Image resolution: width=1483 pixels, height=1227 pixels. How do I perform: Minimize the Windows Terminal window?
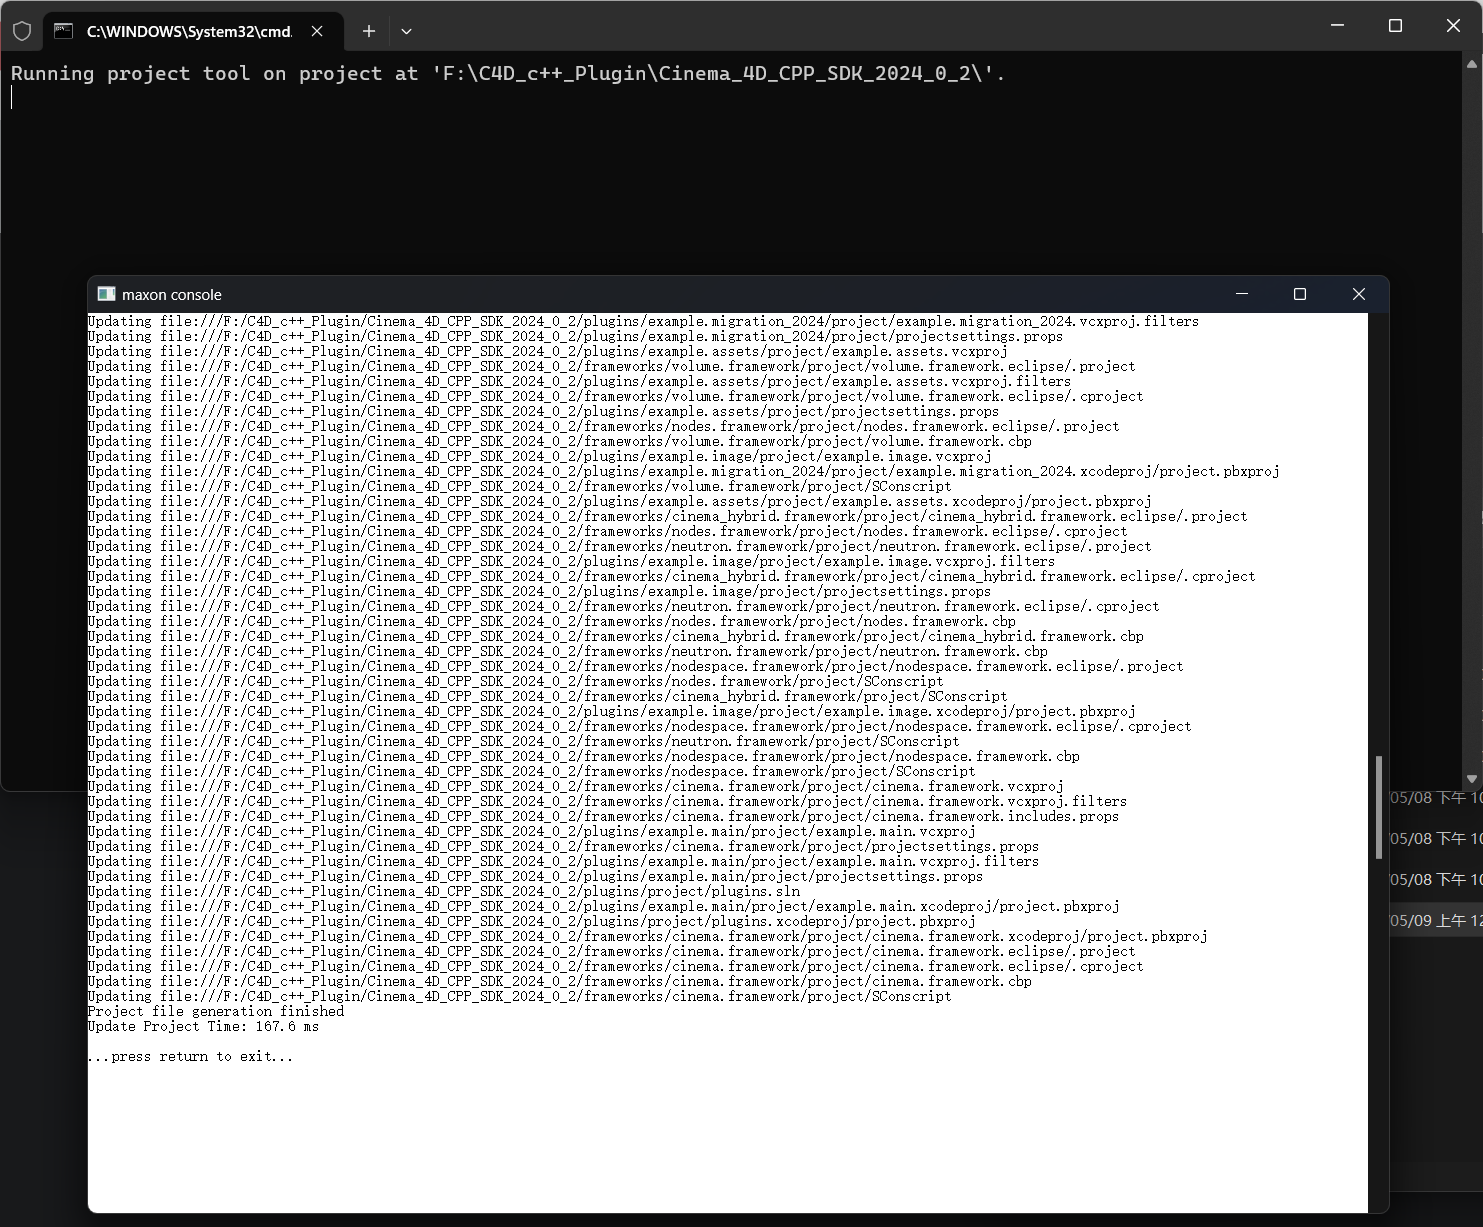pyautogui.click(x=1339, y=25)
